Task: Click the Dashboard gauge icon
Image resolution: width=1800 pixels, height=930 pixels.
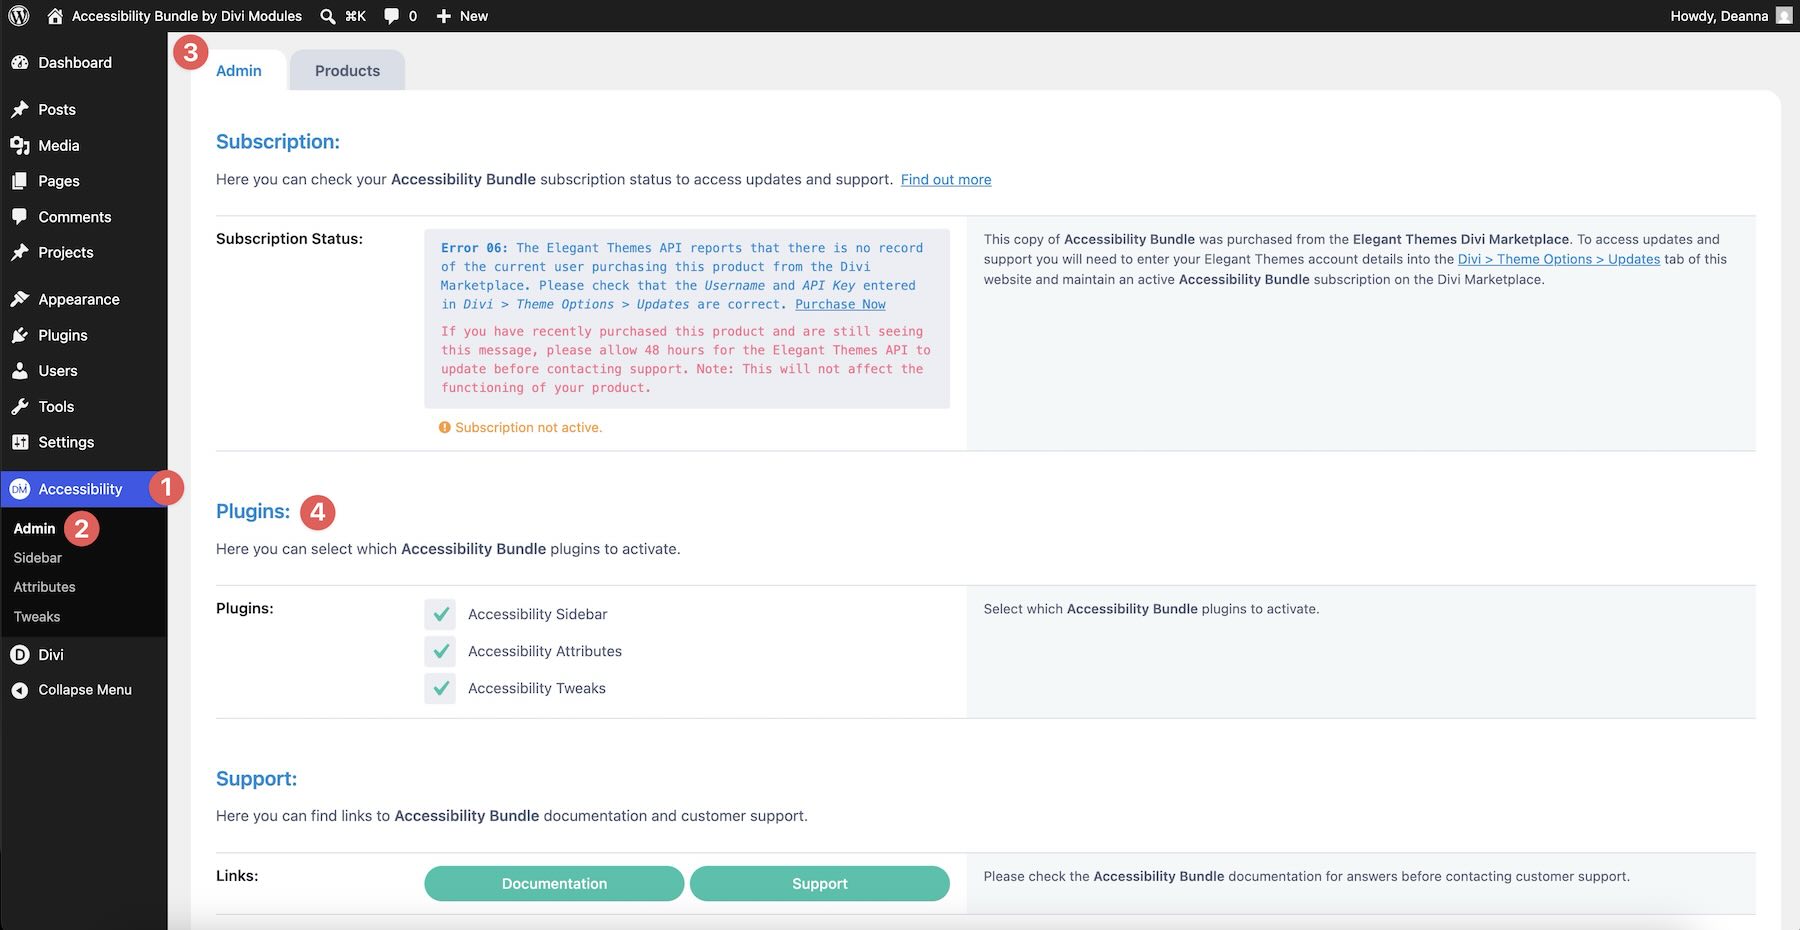Action: [20, 62]
